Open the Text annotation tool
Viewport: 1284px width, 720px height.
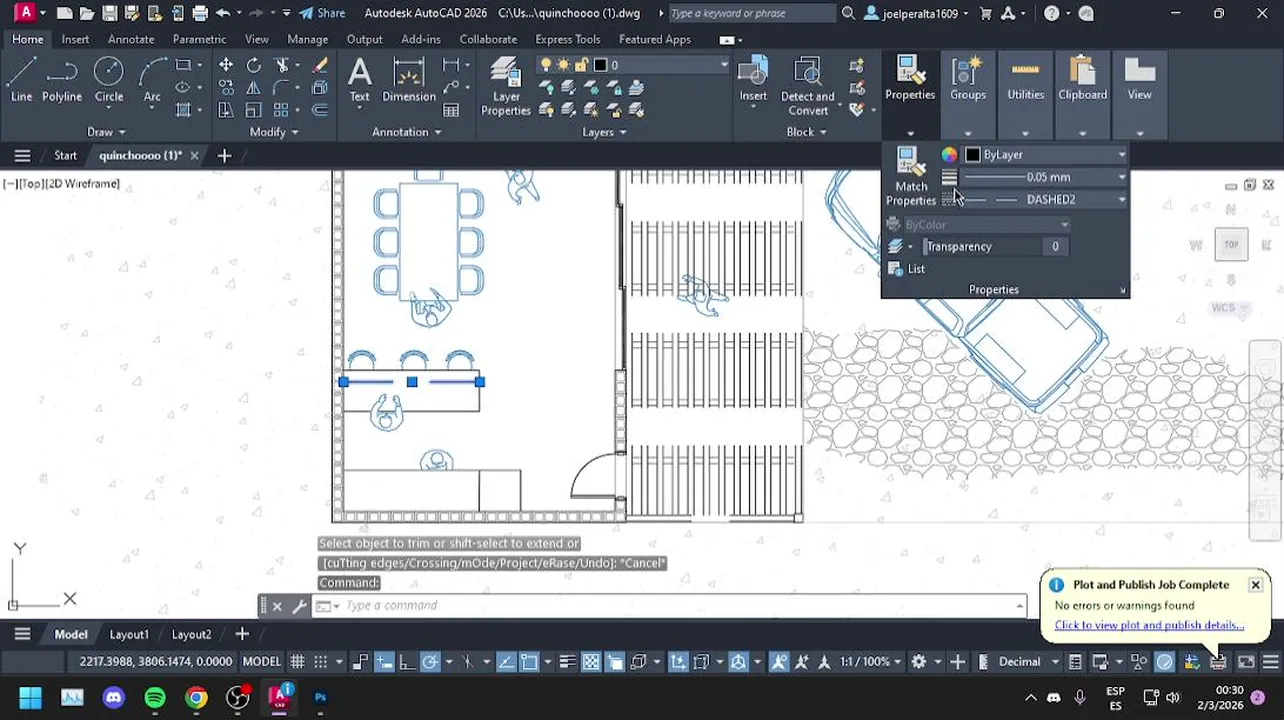[x=359, y=80]
